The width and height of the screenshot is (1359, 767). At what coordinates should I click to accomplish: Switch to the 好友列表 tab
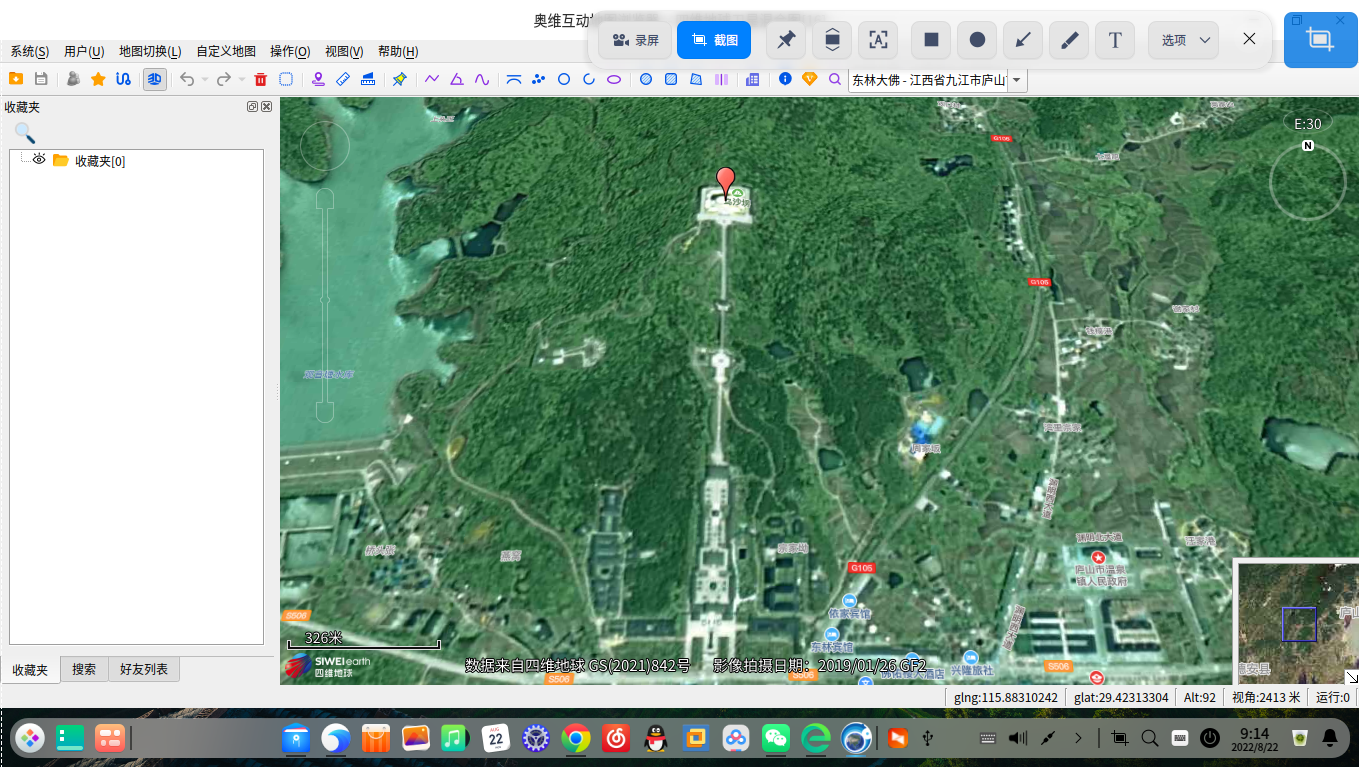pyautogui.click(x=144, y=669)
